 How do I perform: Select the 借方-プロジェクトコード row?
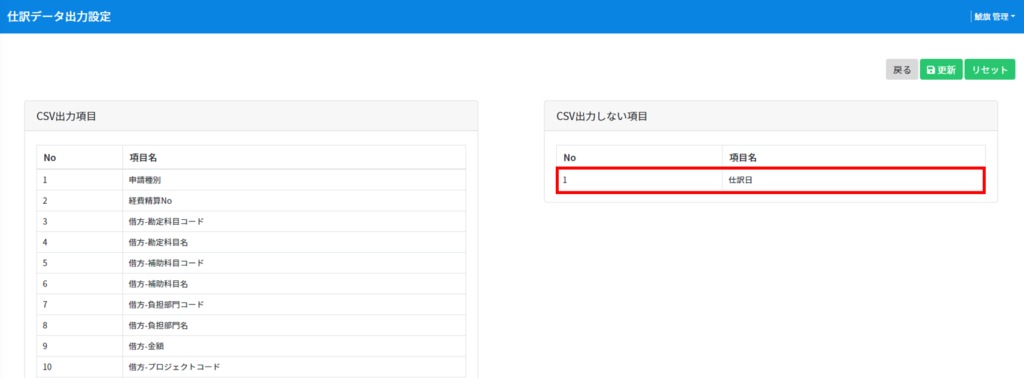pos(251,368)
